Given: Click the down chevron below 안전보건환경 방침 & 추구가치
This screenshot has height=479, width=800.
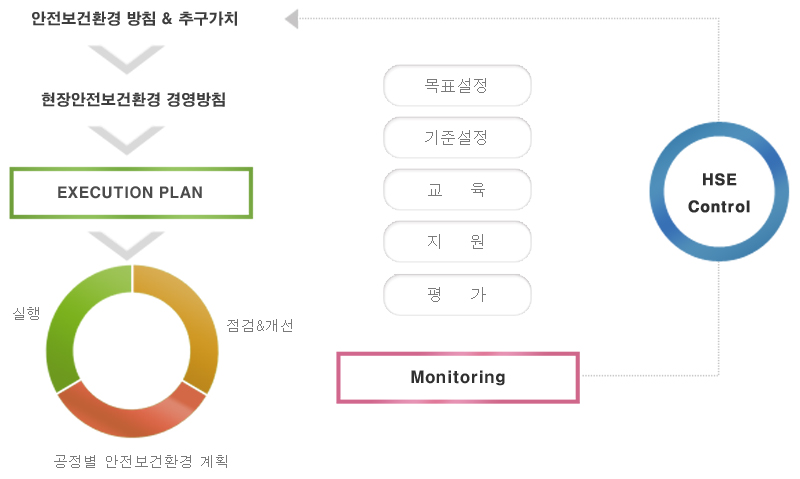Looking at the screenshot, I should 126,59.
